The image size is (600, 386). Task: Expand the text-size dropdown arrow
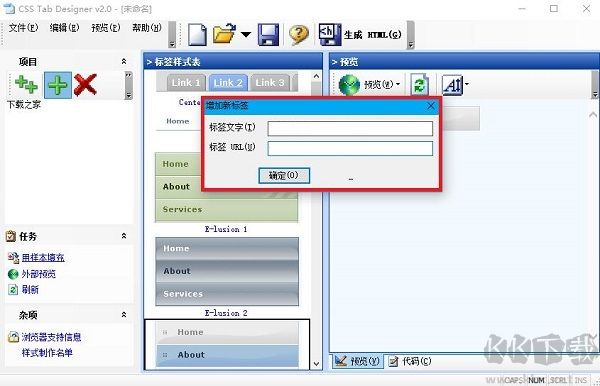(x=467, y=84)
